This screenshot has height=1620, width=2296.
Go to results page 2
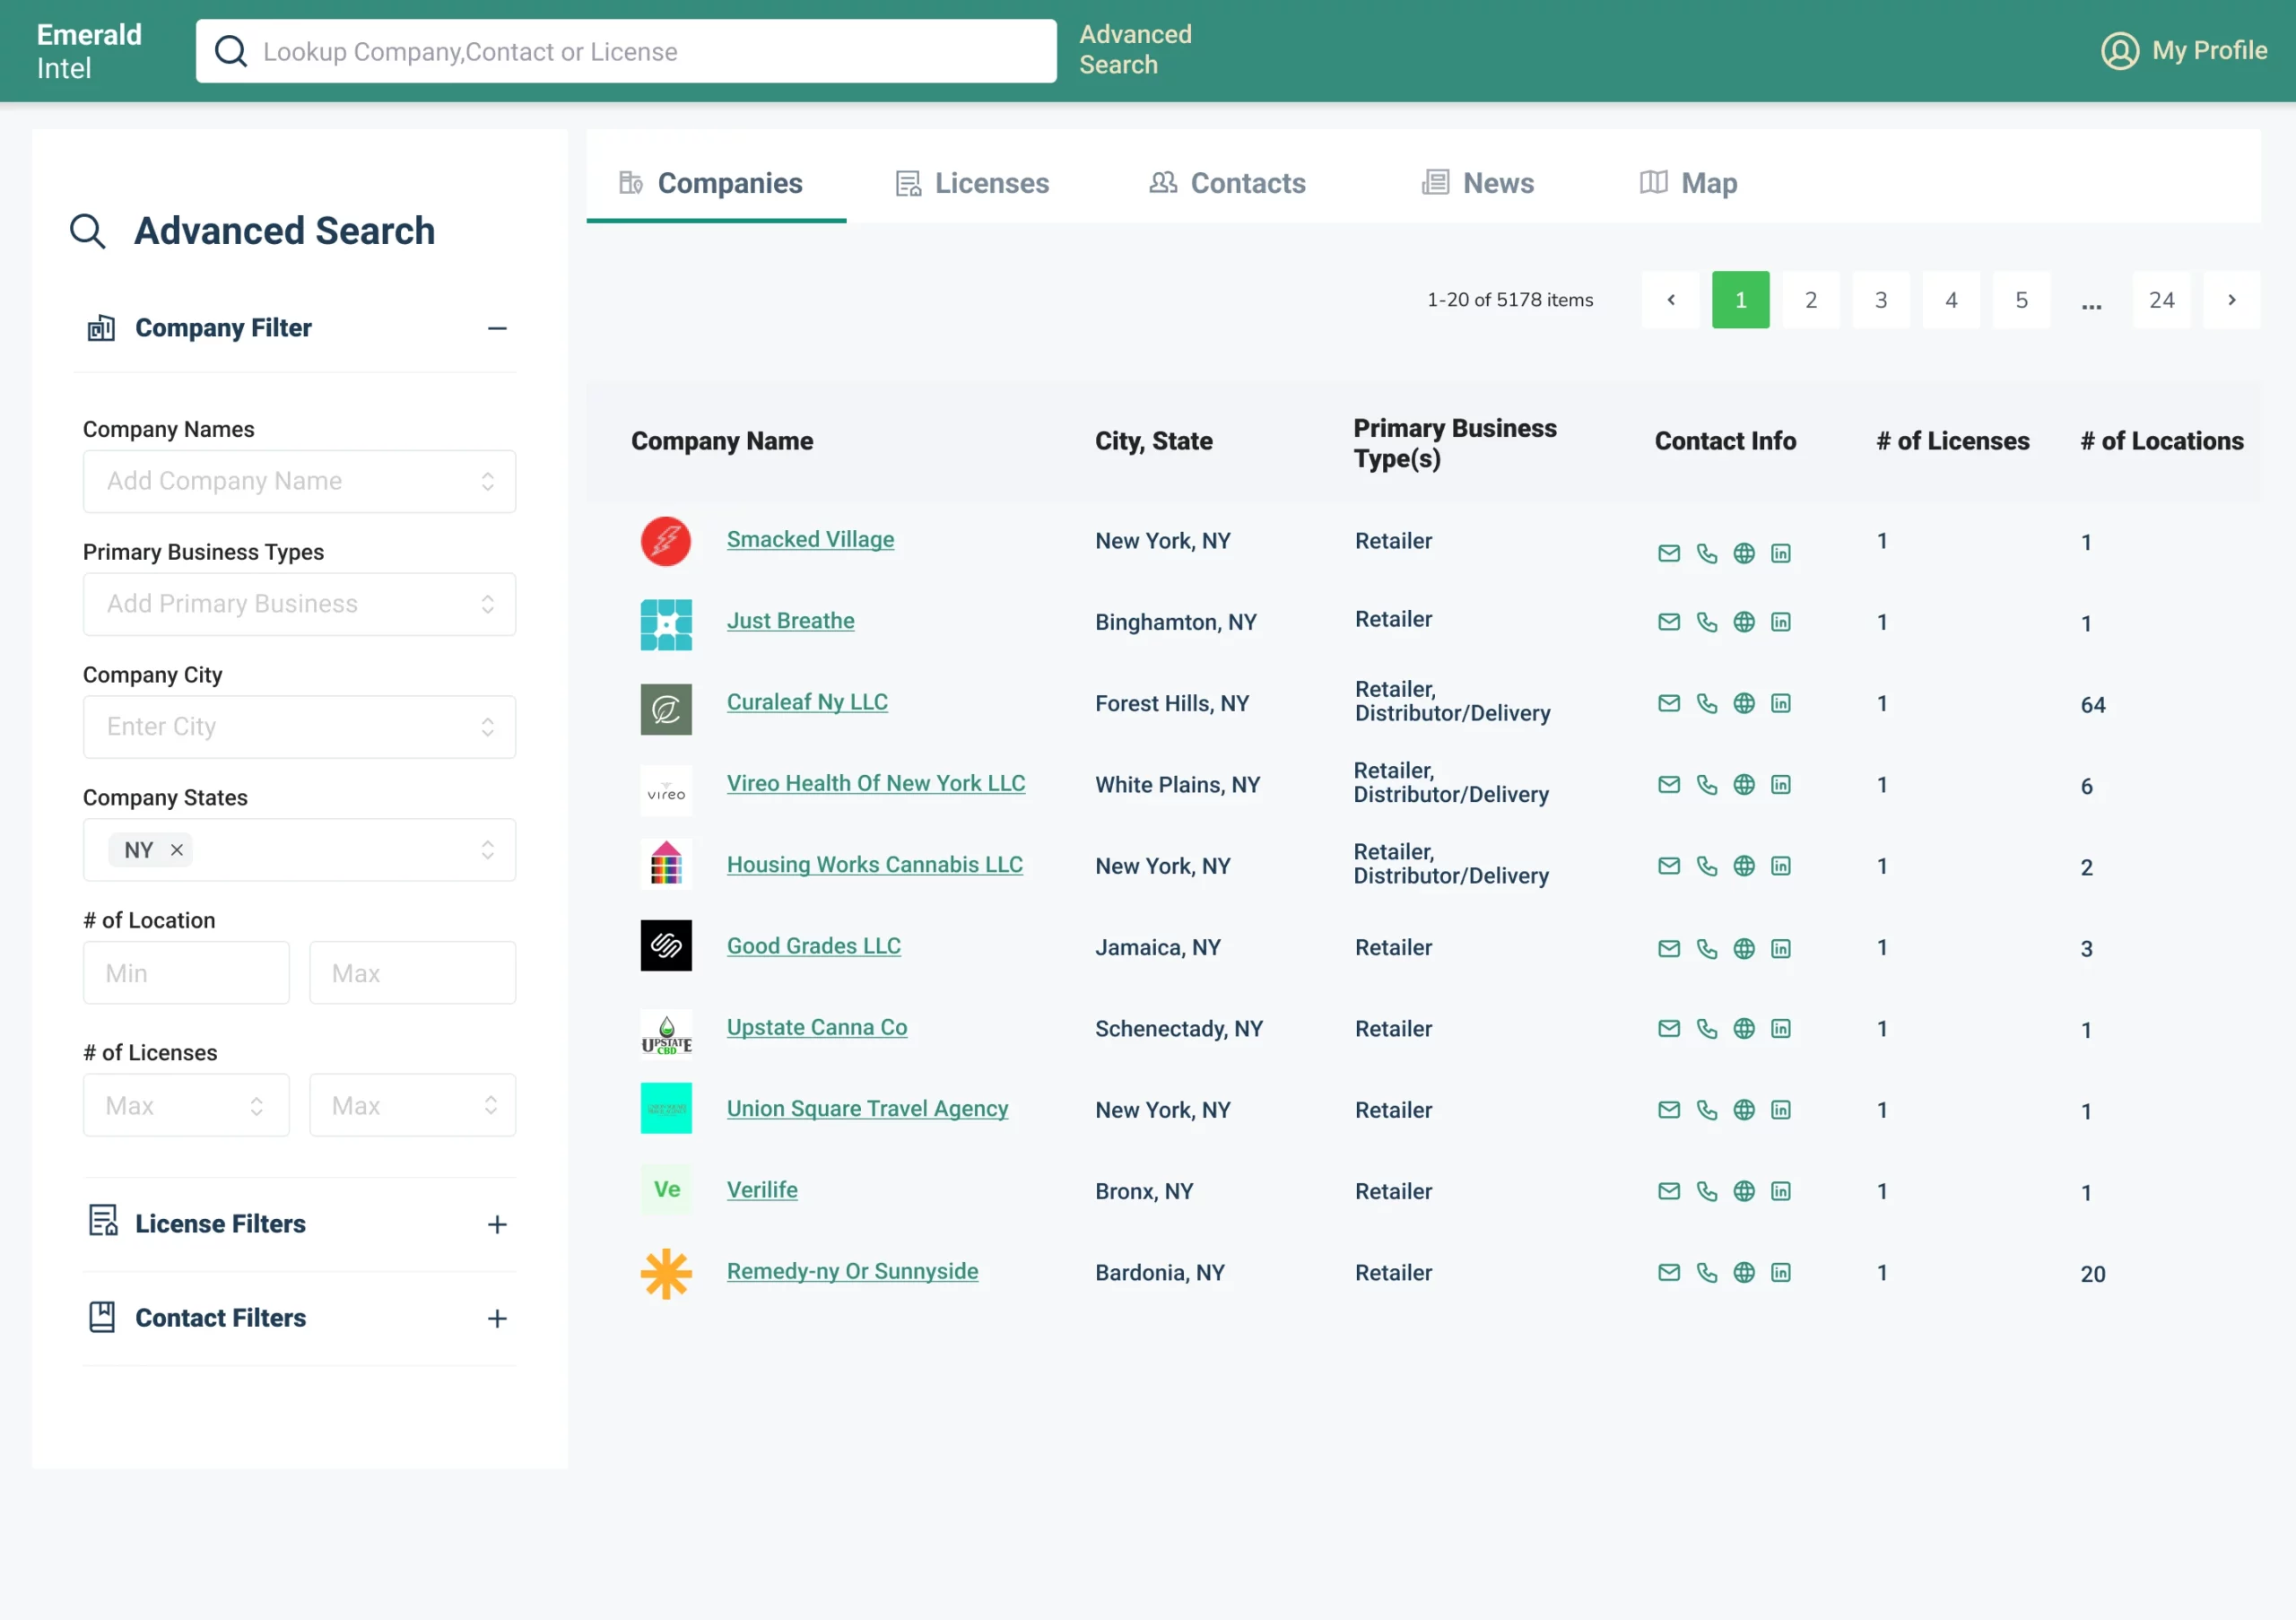point(1810,300)
